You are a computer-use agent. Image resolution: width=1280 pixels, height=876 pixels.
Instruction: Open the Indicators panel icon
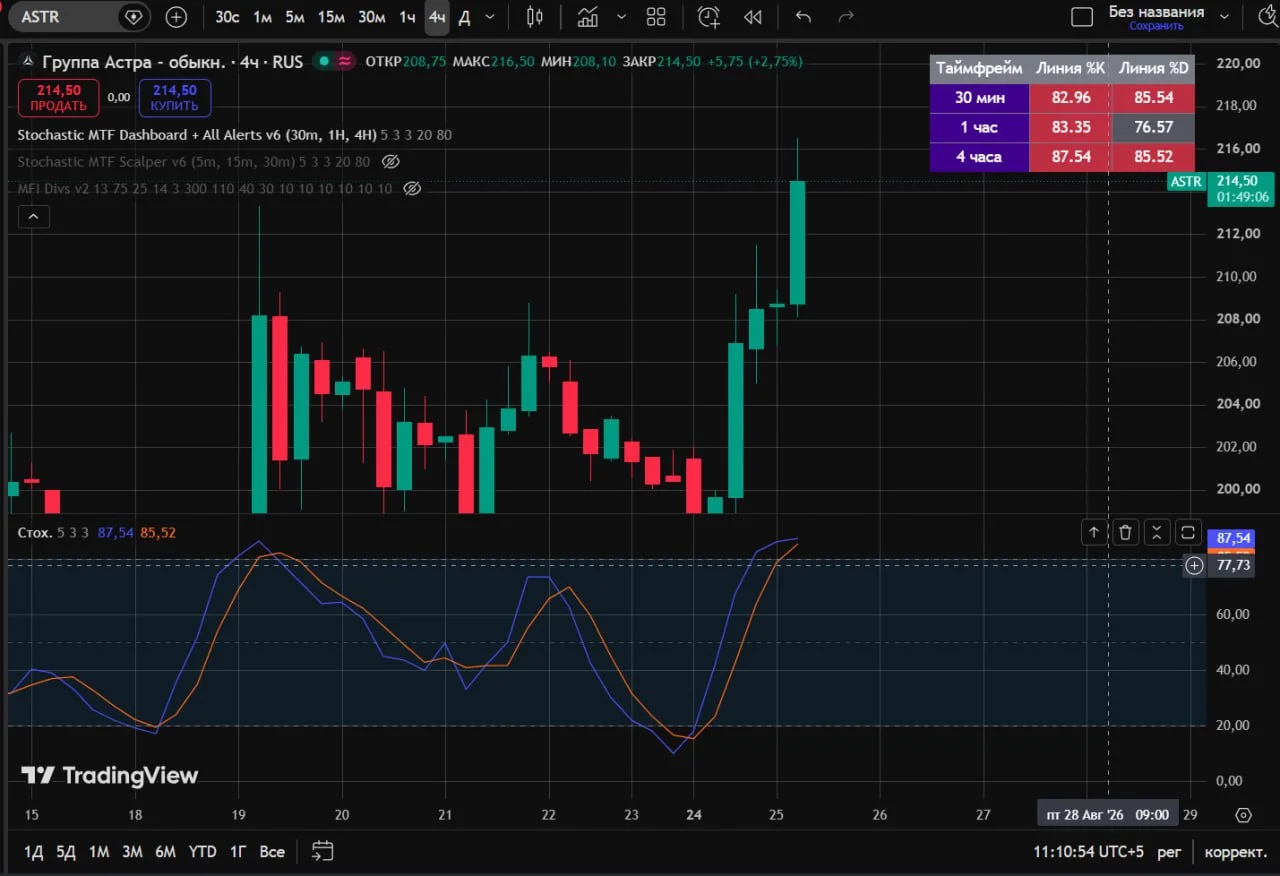click(588, 17)
